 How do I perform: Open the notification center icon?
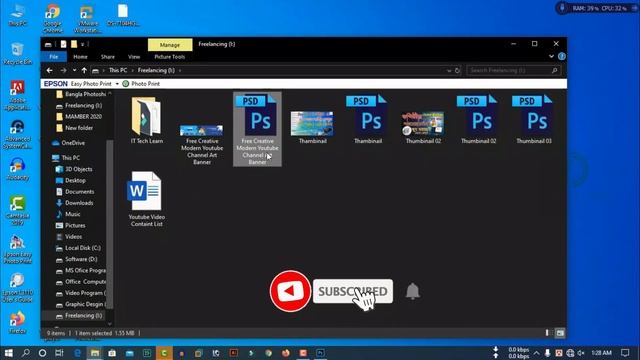click(625, 353)
